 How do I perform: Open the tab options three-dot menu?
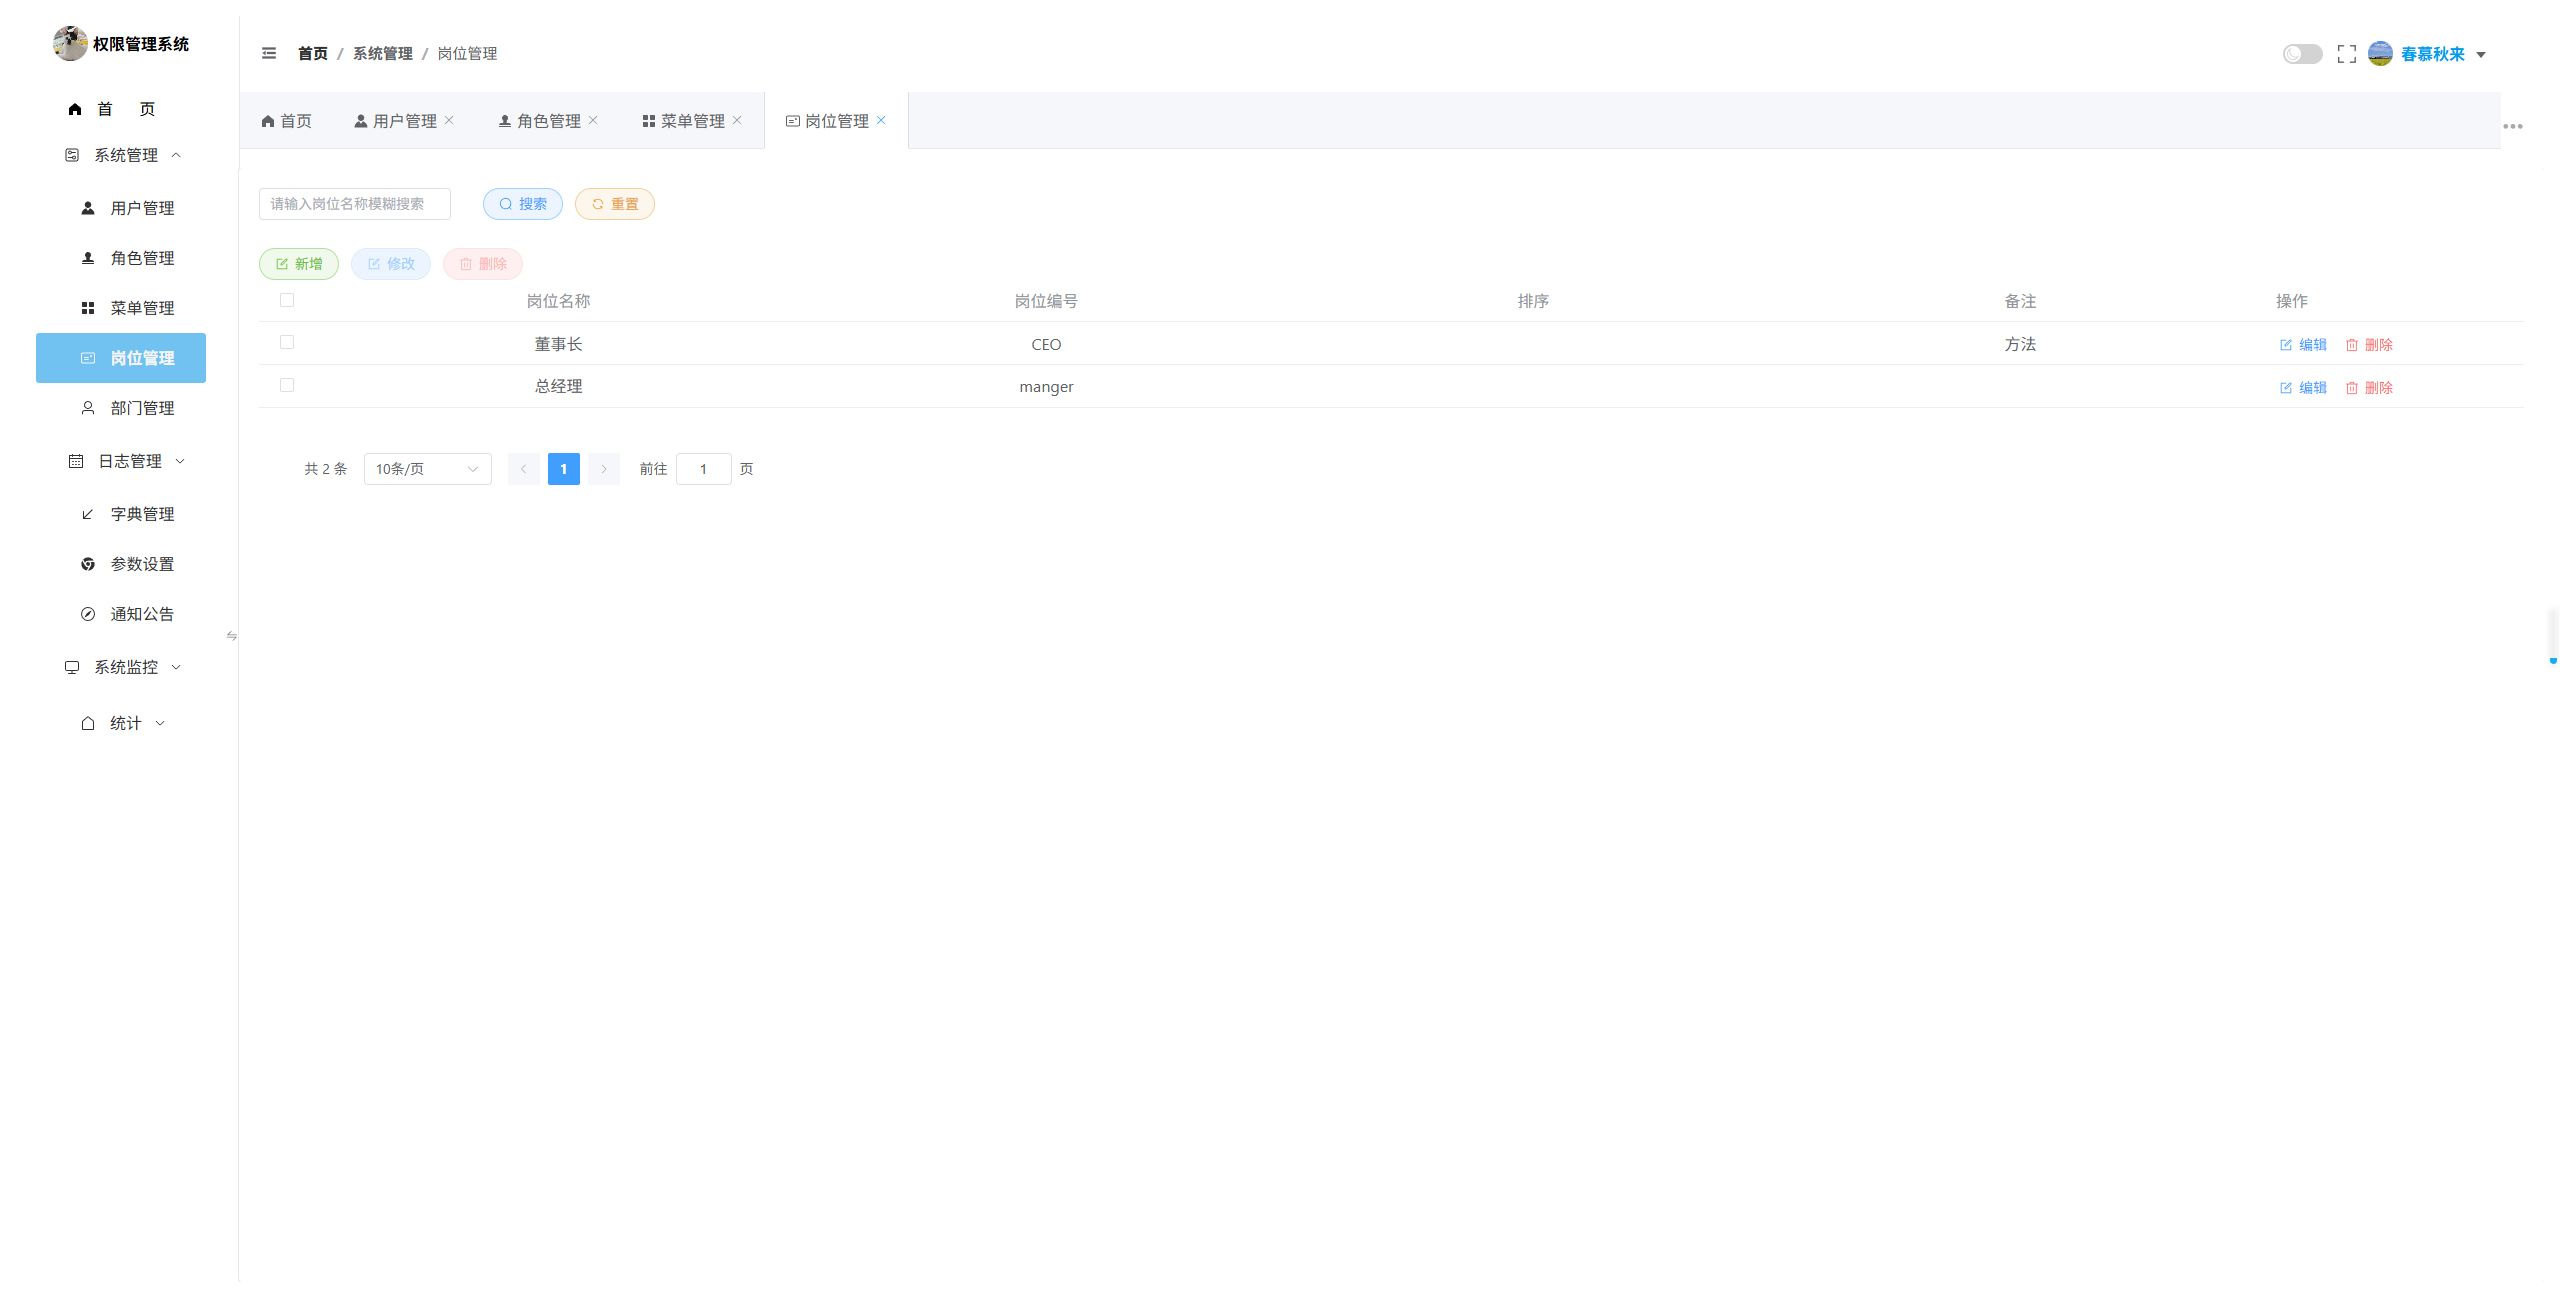(2513, 126)
